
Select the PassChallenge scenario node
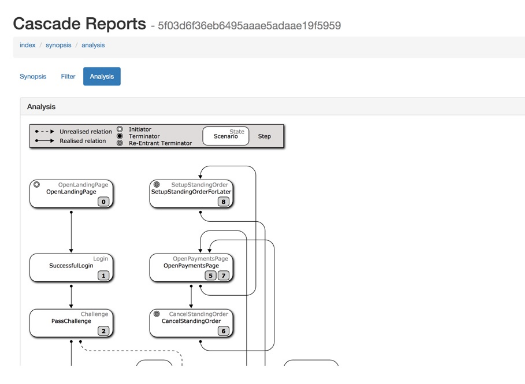(71, 323)
